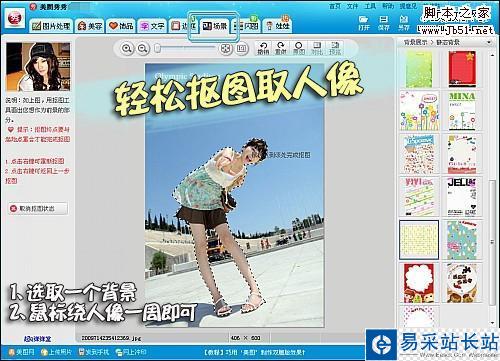The image size is (500, 361).
Task: Click the 原图 original image icon
Action: point(299,49)
